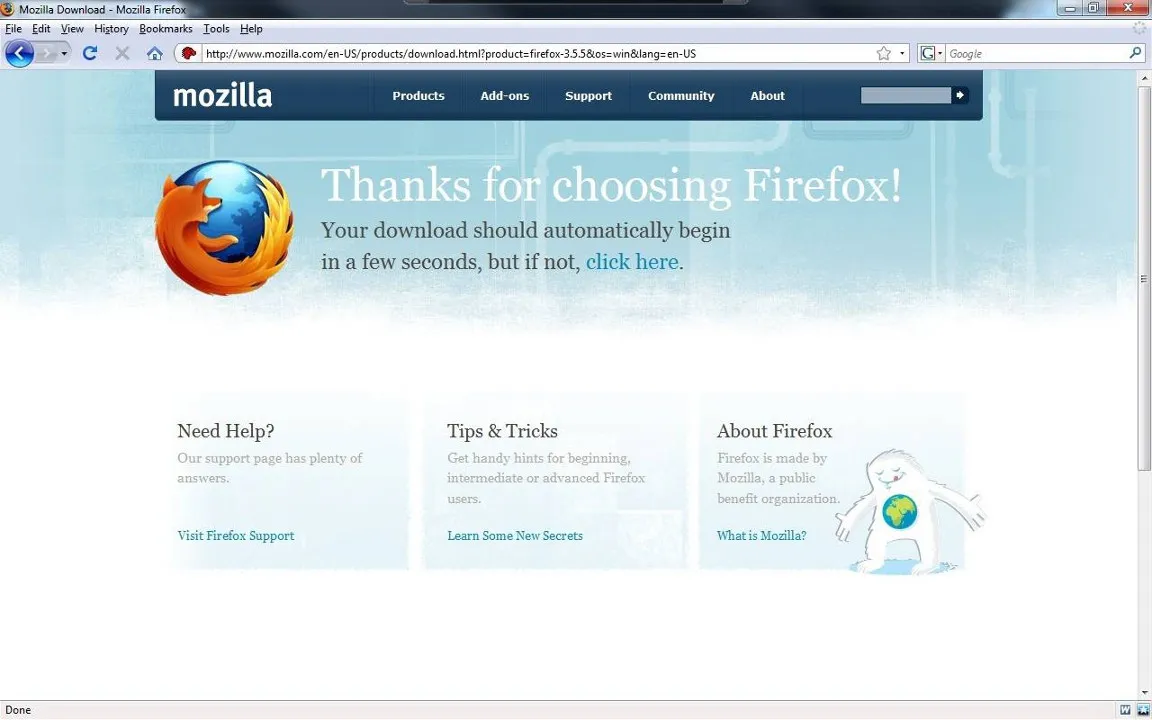Image resolution: width=1152 pixels, height=720 pixels.
Task: Open the What is Mozilla? link
Action: click(761, 536)
